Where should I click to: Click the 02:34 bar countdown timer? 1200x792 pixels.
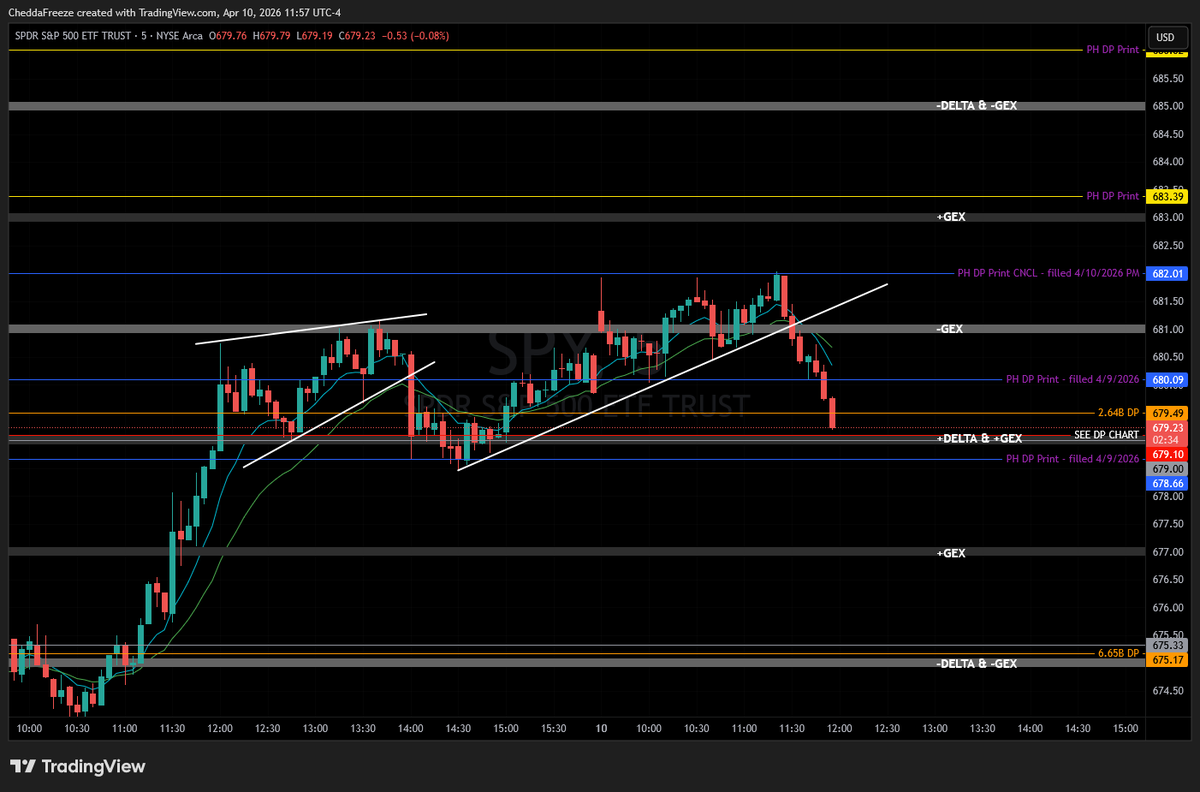coord(1168,439)
